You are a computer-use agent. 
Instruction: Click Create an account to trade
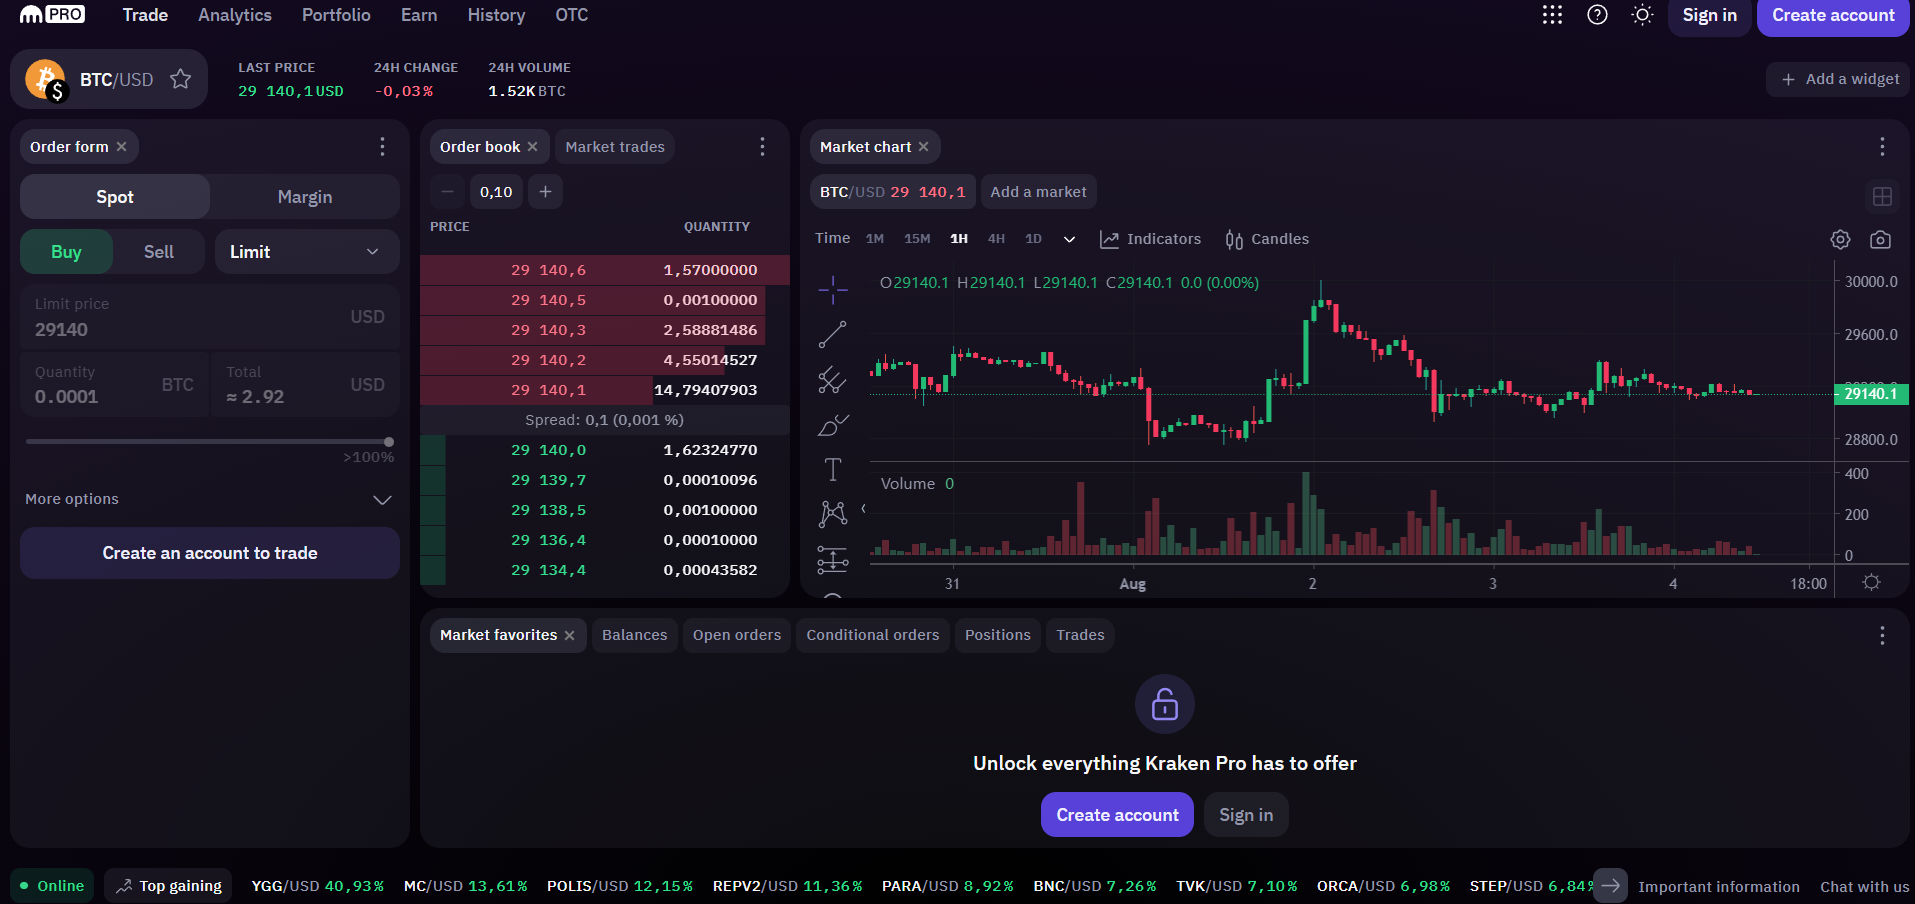pos(210,553)
